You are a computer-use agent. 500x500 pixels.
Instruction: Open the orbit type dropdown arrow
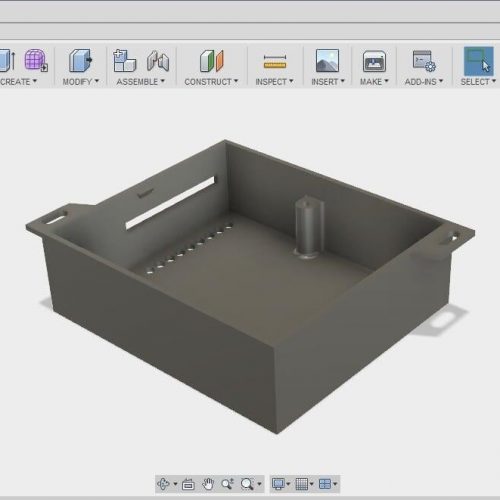point(175,484)
